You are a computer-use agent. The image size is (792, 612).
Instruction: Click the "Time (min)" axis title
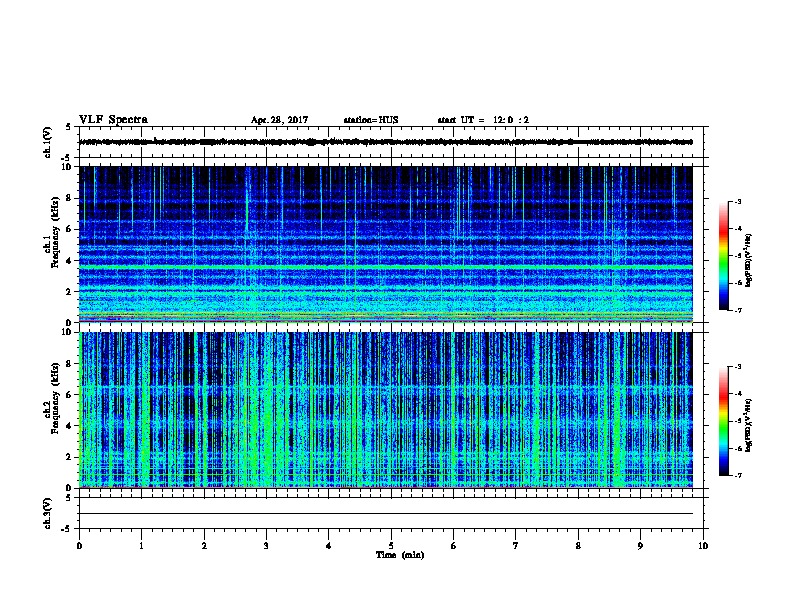[x=400, y=555]
